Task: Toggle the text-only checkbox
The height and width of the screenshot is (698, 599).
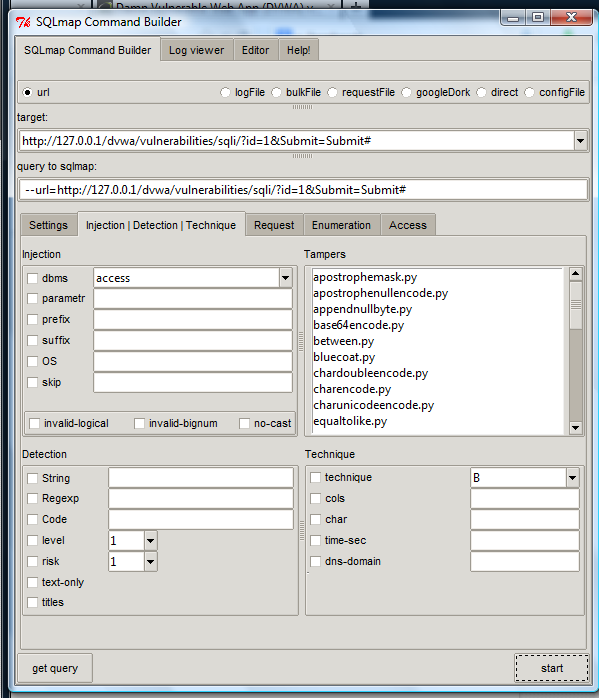Action: coord(32,582)
